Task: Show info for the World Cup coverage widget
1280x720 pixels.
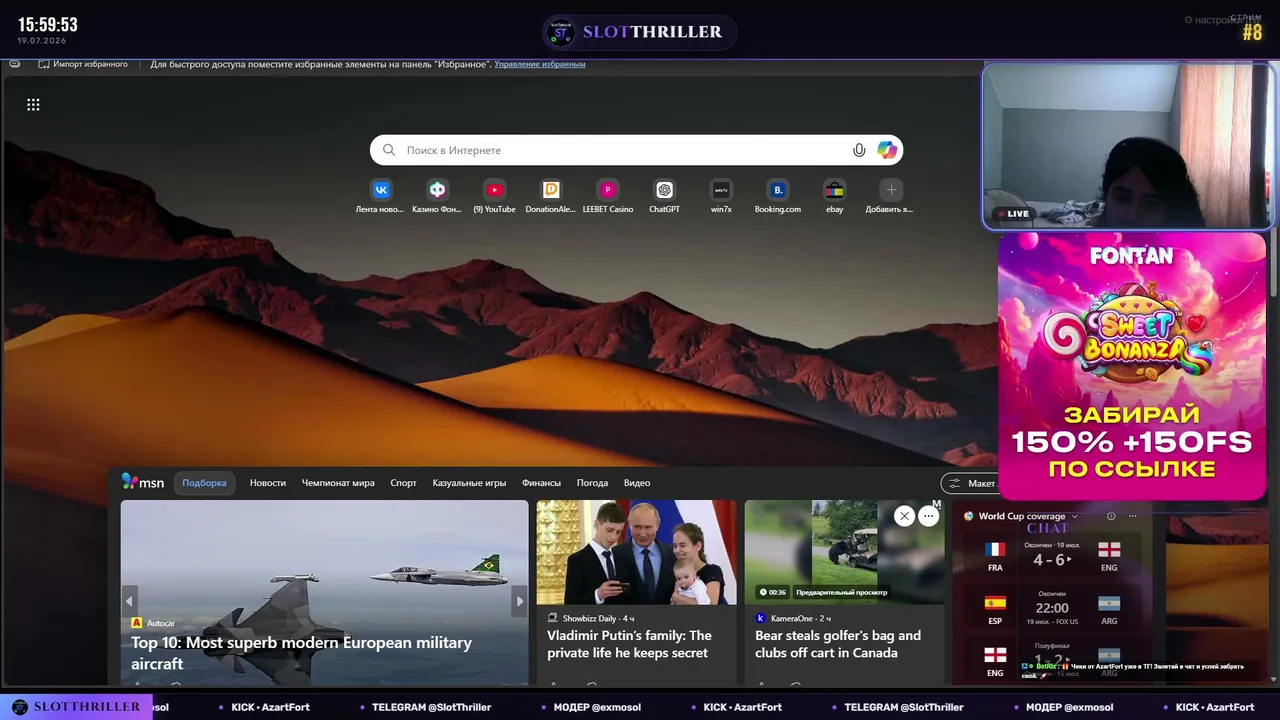Action: pyautogui.click(x=1111, y=516)
